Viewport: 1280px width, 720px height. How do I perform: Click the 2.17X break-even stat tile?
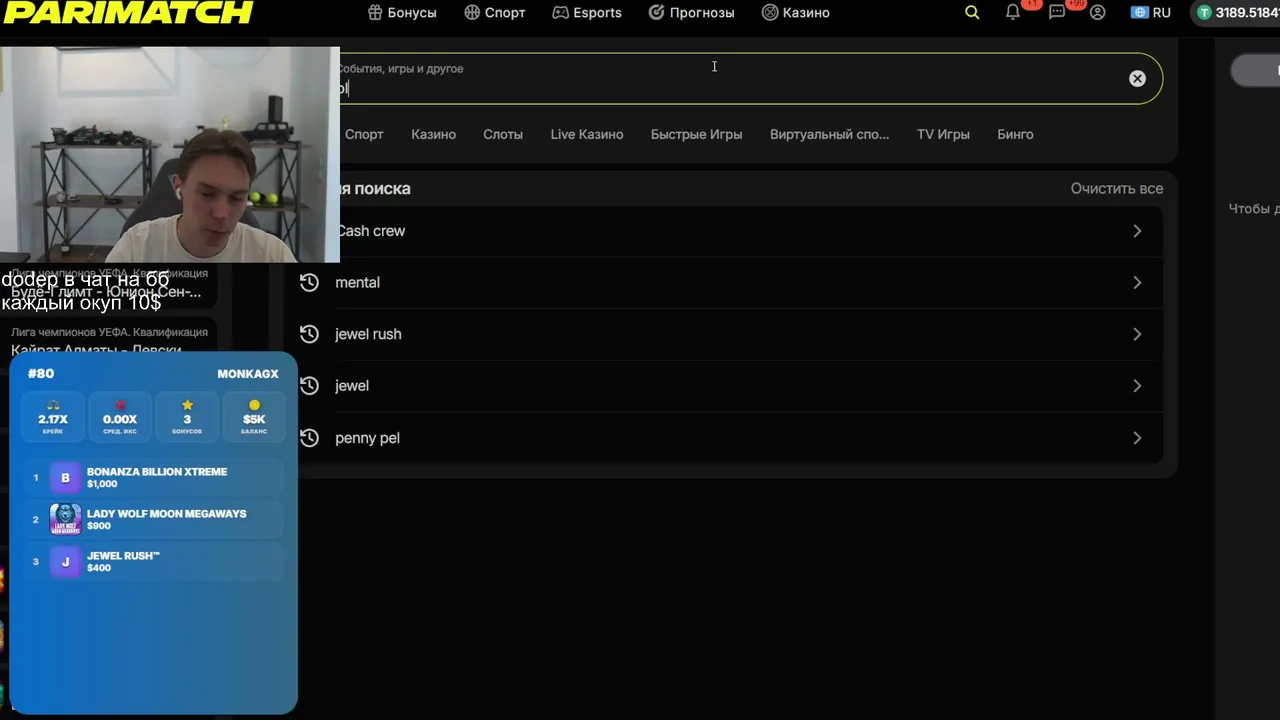[x=53, y=416]
